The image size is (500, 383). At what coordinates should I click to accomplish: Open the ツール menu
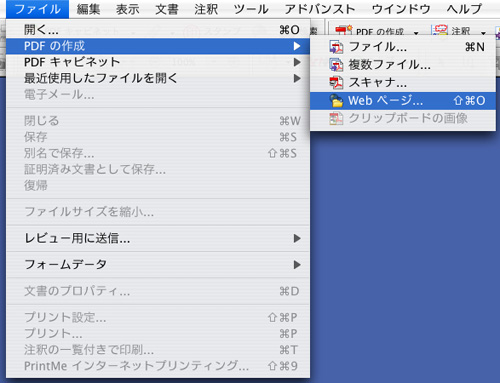tap(251, 9)
